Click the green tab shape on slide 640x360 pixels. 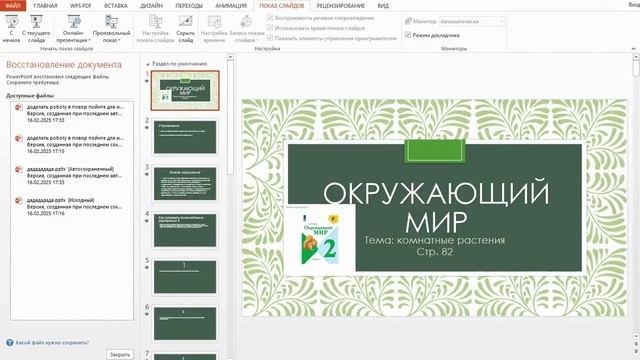coord(435,151)
